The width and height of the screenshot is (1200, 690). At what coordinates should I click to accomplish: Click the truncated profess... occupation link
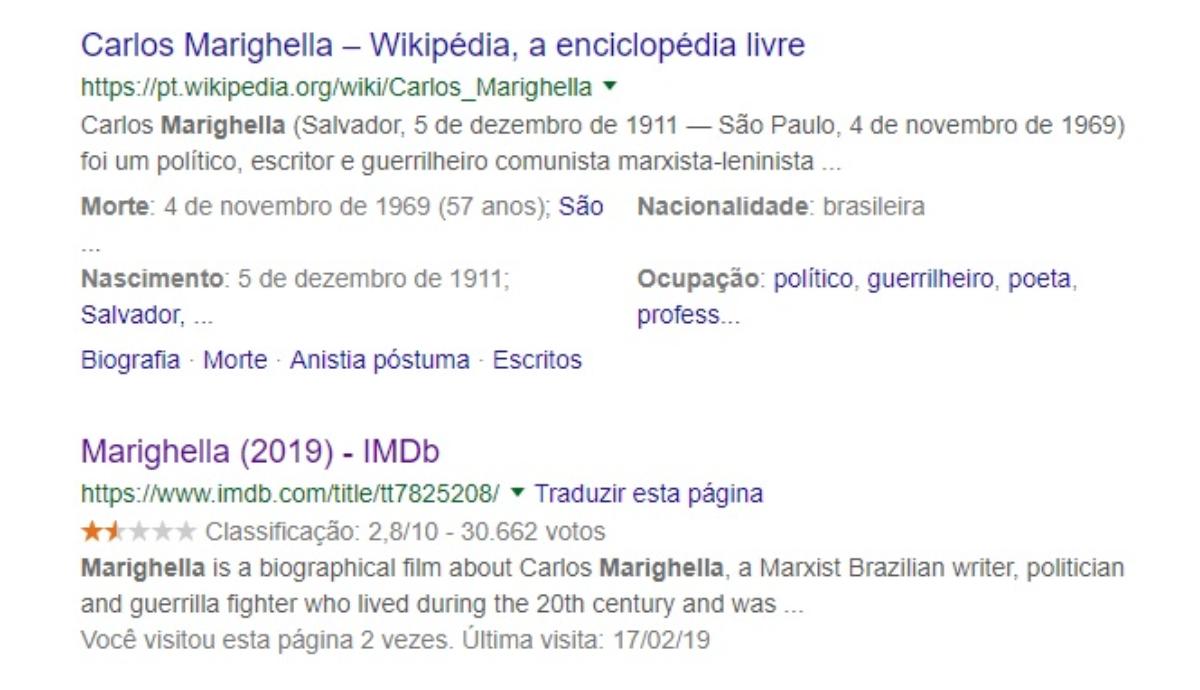point(688,315)
